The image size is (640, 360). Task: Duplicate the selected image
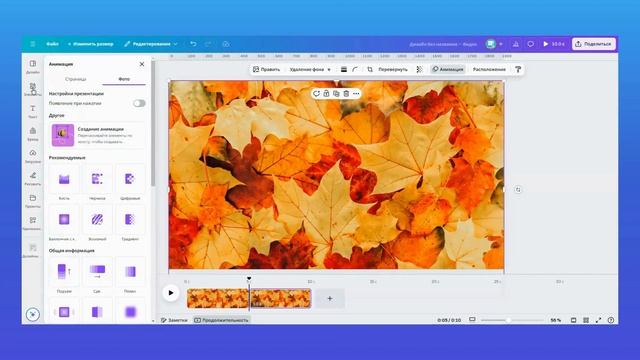[x=336, y=93]
